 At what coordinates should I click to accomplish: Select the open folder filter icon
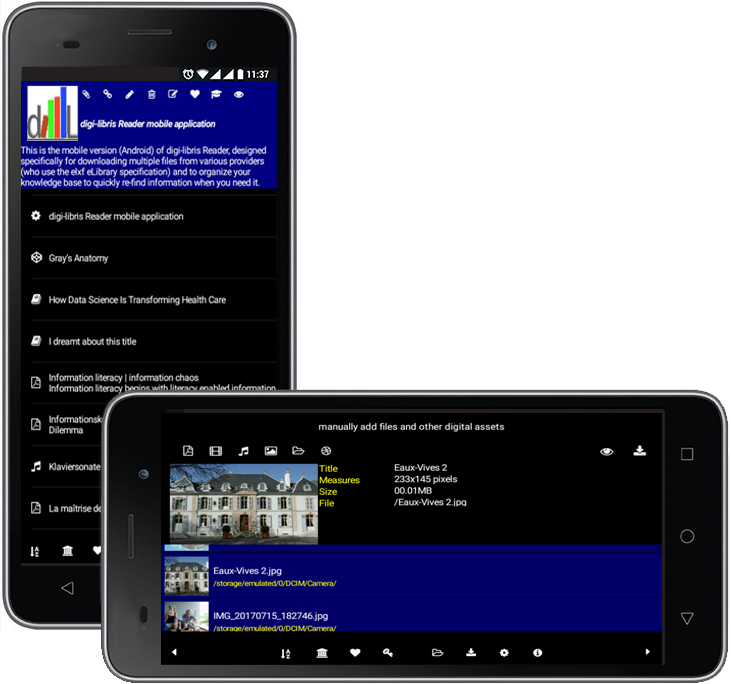(x=298, y=451)
